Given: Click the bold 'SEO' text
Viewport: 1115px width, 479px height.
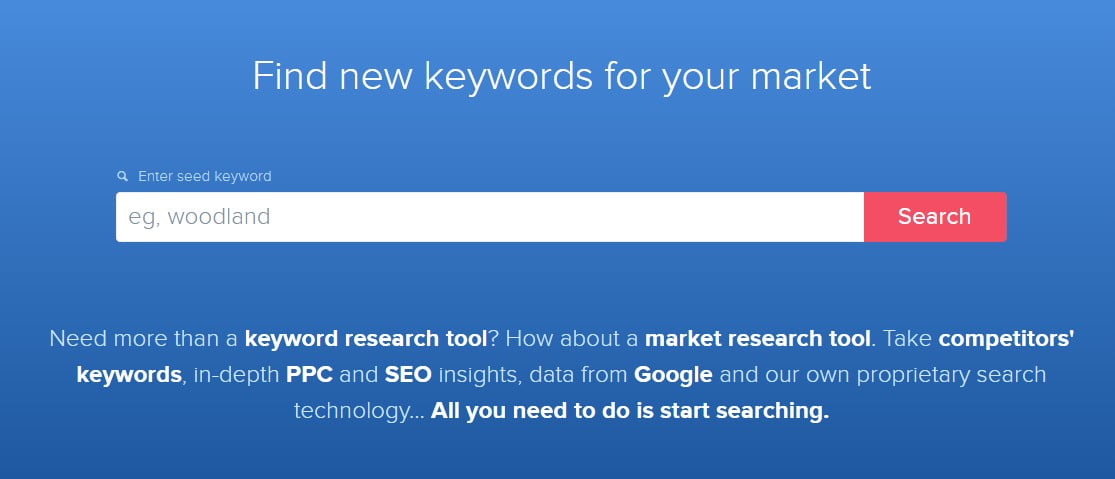Looking at the screenshot, I should click(x=407, y=375).
